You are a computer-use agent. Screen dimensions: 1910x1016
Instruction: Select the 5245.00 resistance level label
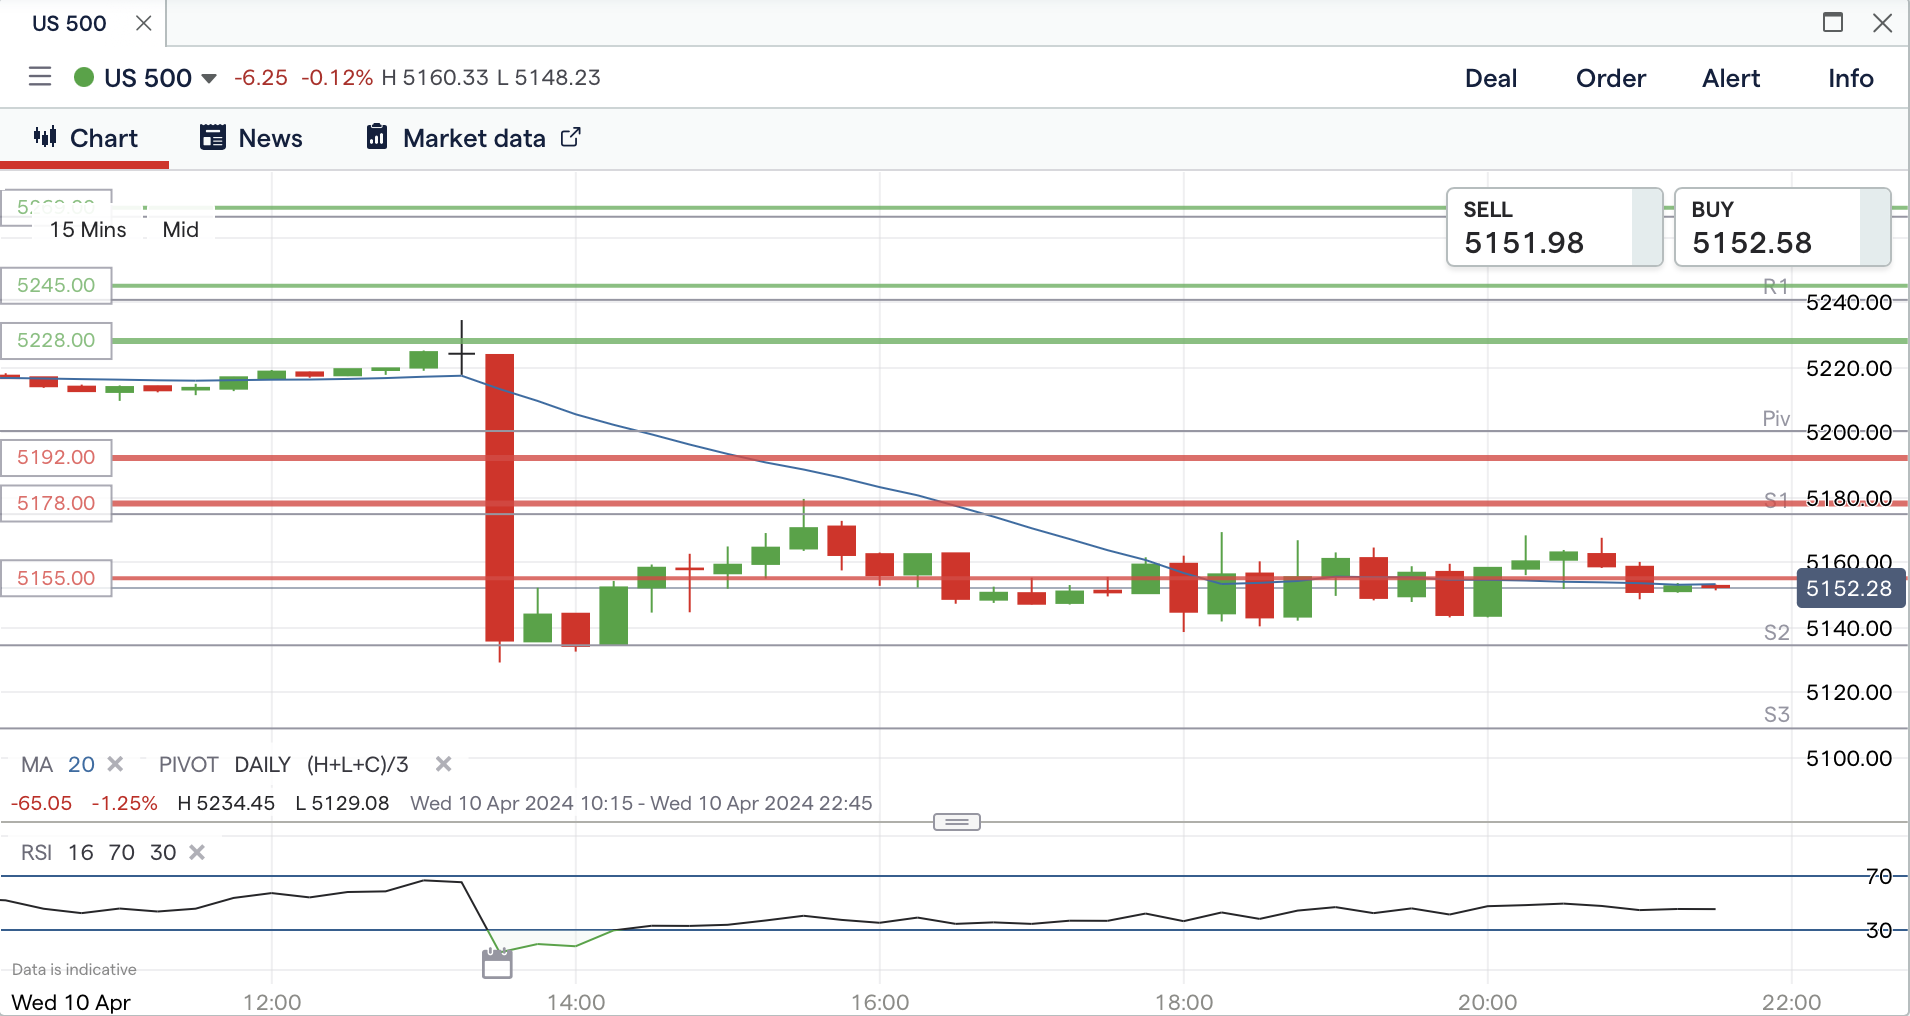[x=56, y=285]
